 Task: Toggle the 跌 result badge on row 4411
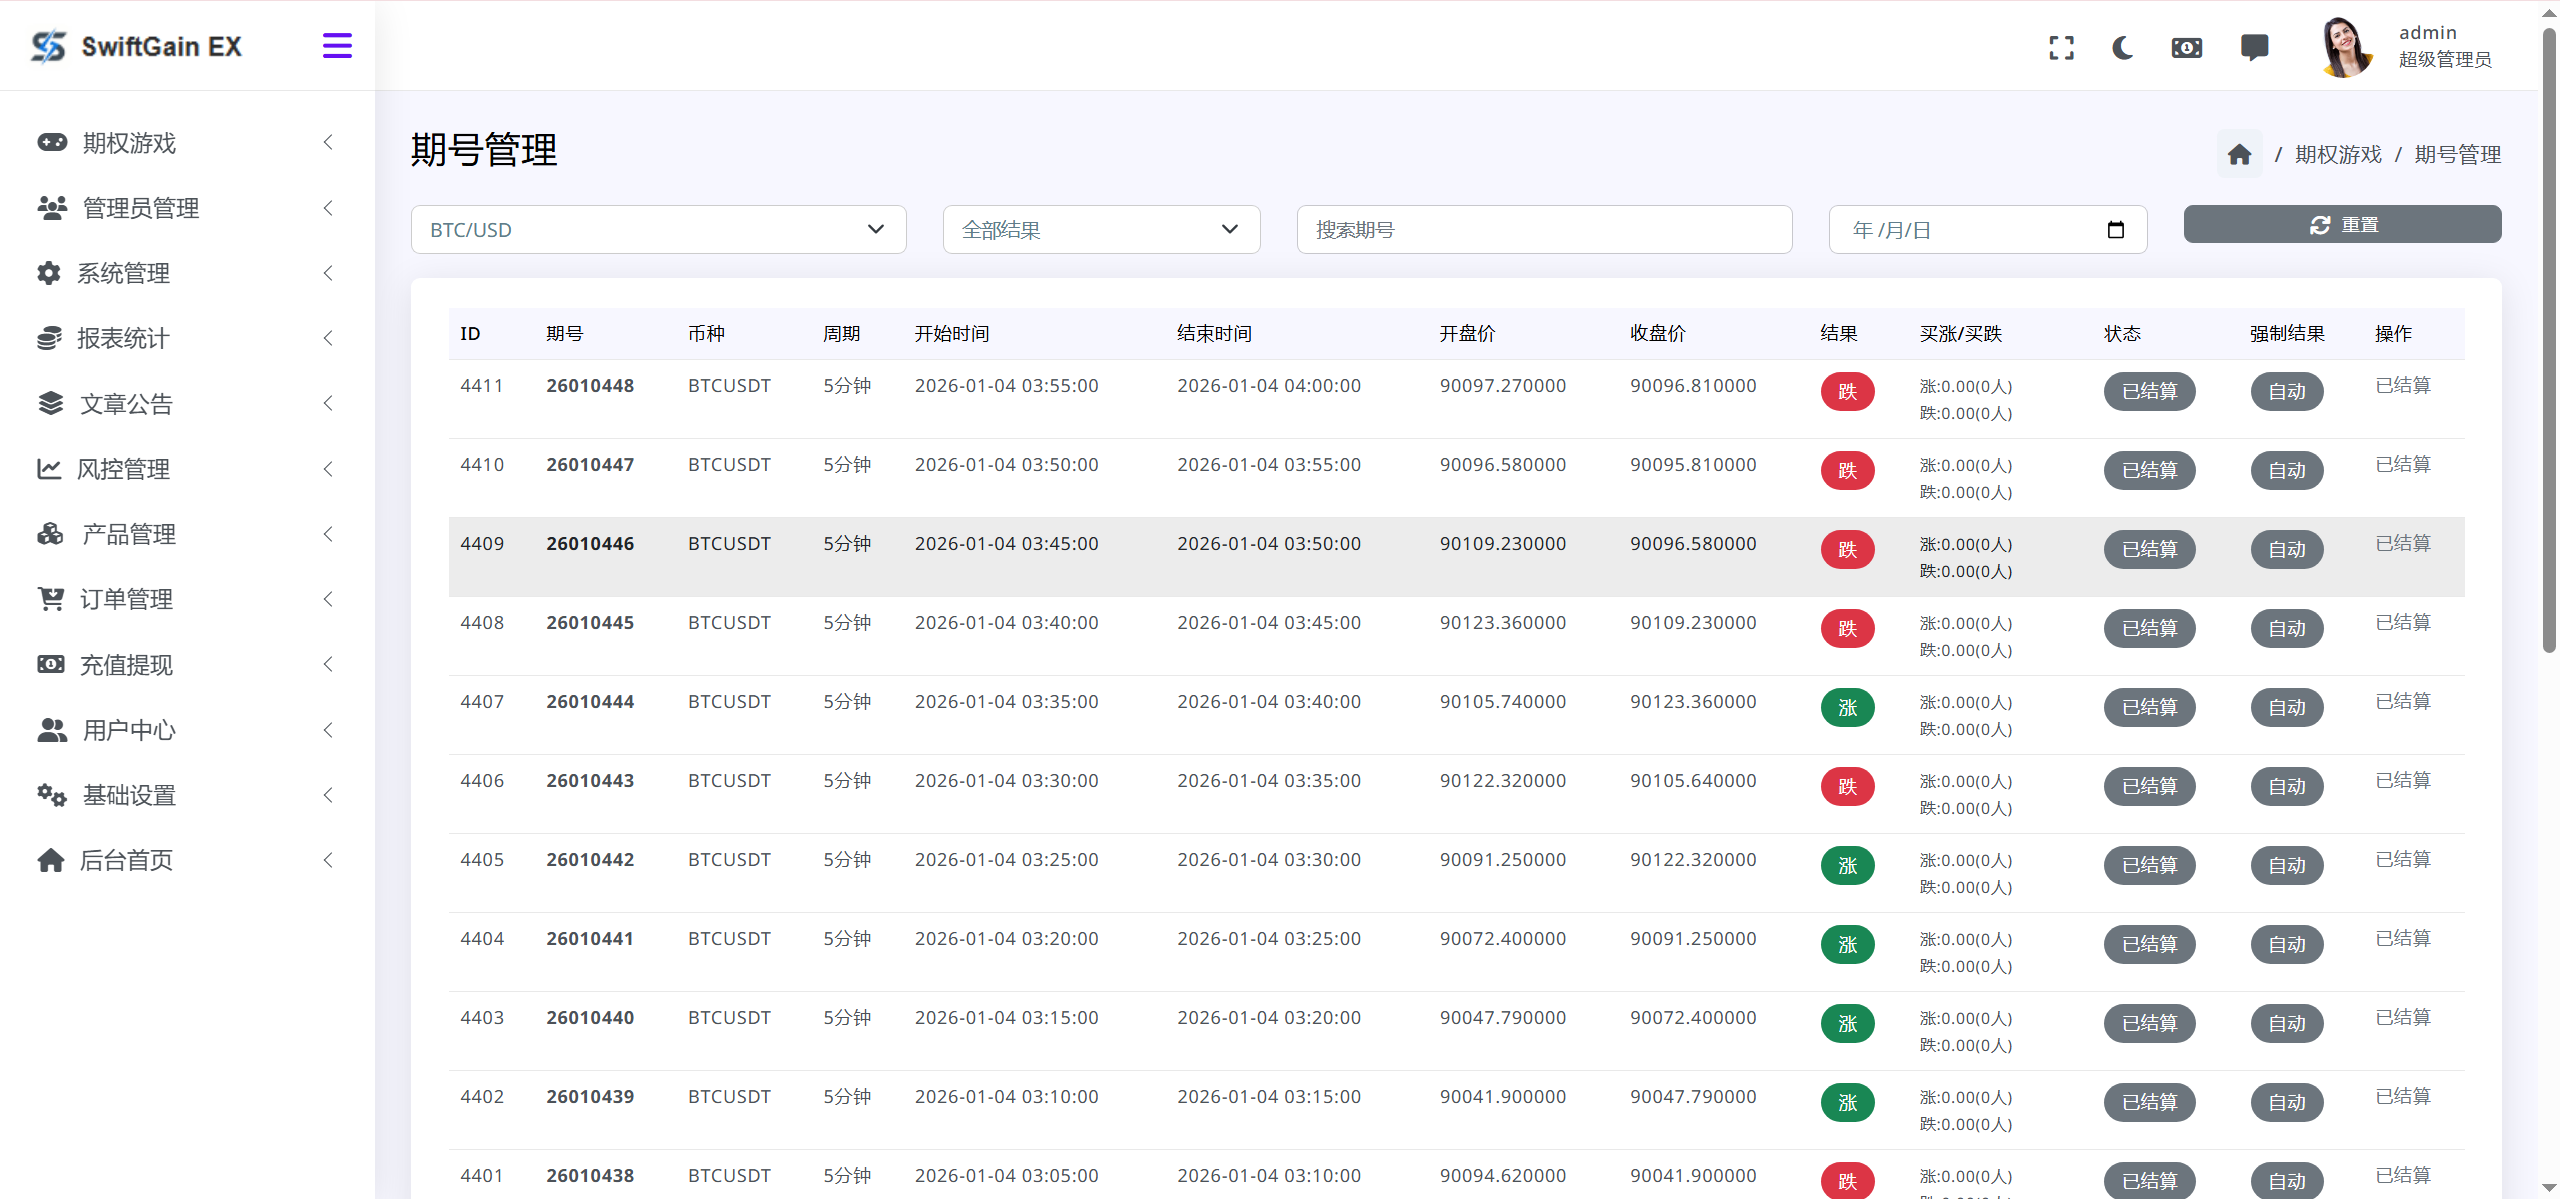pos(1846,391)
